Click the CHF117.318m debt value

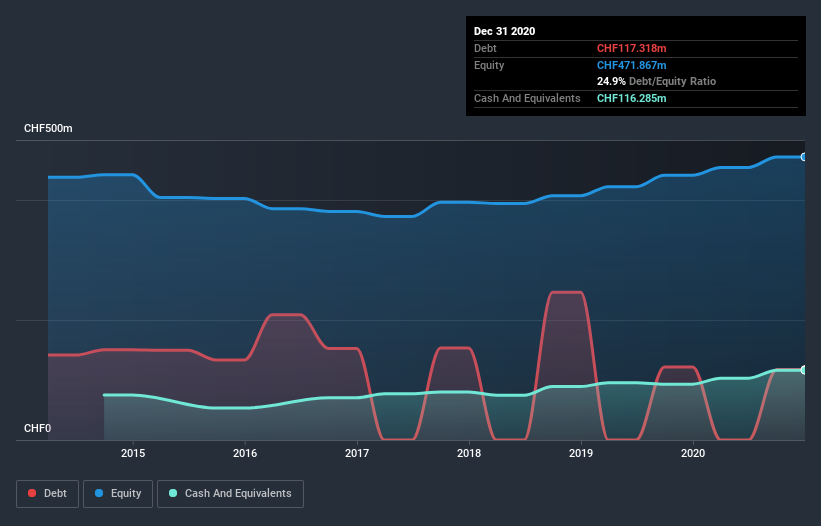point(631,48)
